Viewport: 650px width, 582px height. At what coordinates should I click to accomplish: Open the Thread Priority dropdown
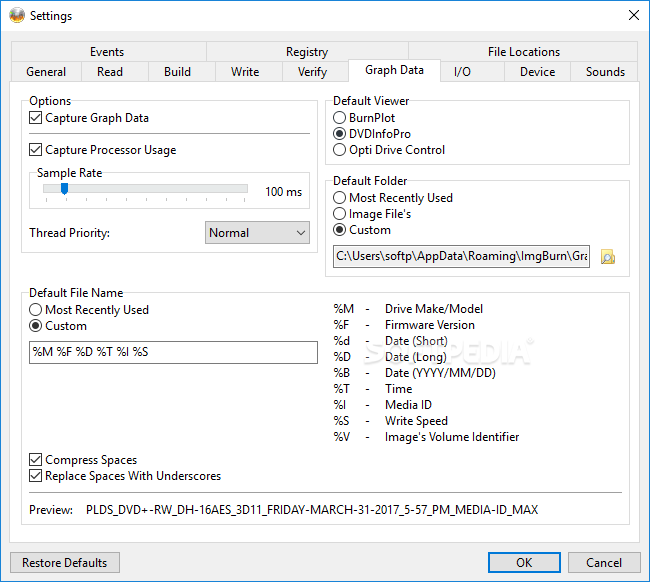coord(257,233)
